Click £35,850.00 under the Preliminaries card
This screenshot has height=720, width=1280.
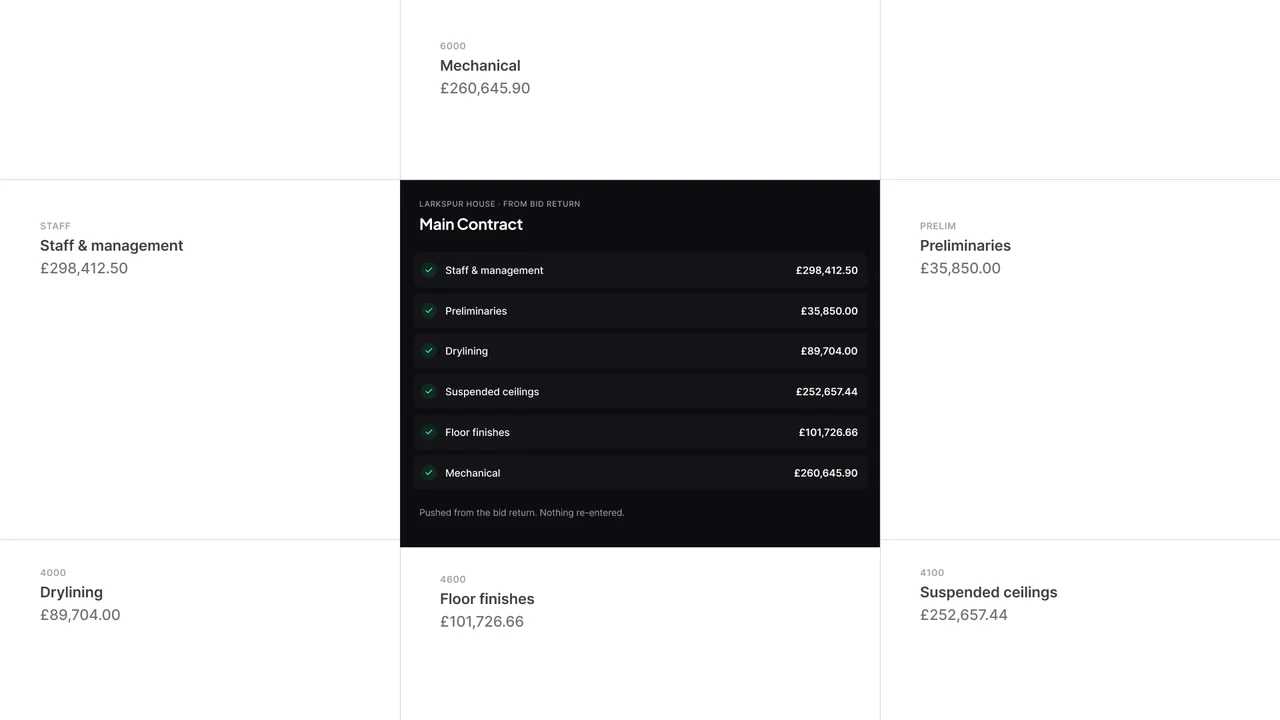(x=960, y=268)
